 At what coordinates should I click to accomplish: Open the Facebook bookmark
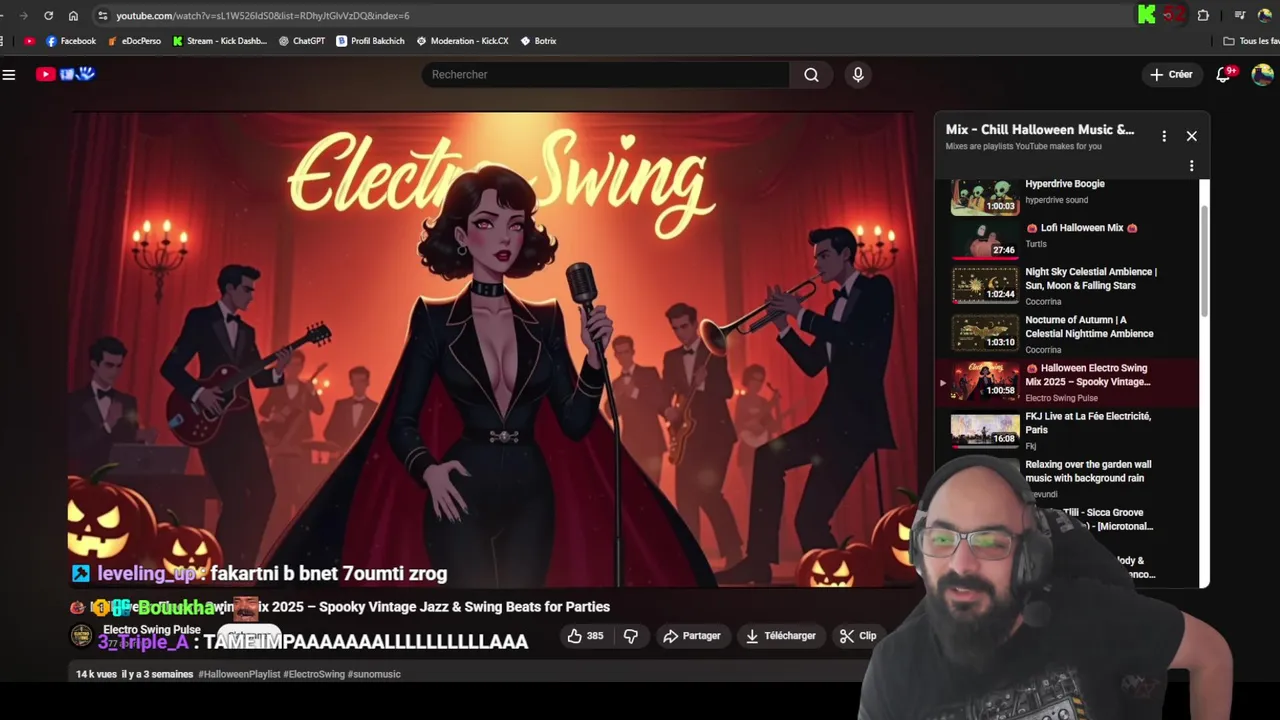click(x=71, y=41)
